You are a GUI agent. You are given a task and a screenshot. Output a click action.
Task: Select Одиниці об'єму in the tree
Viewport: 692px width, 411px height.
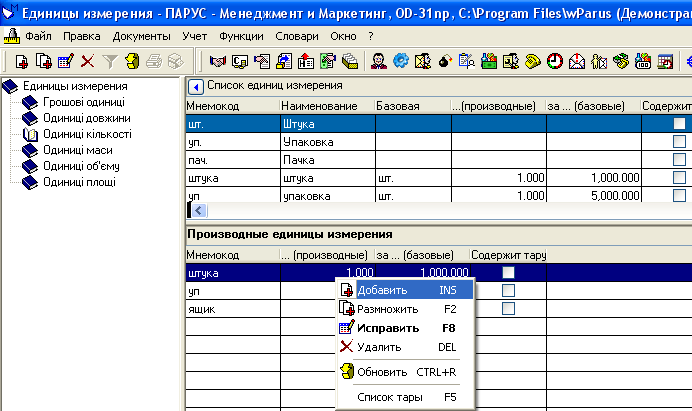[81, 166]
